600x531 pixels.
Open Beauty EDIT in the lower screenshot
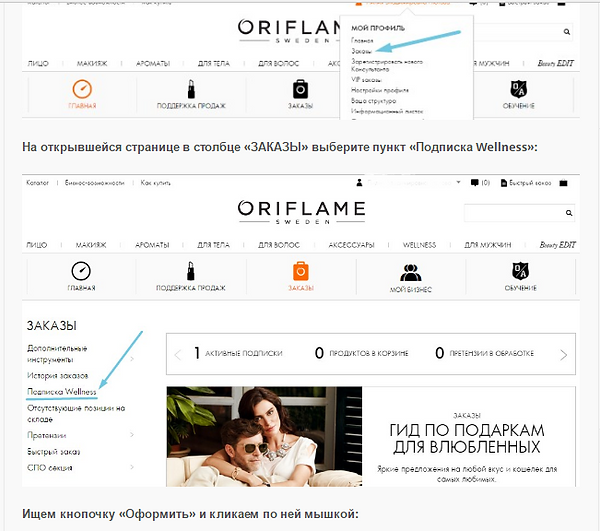point(558,245)
